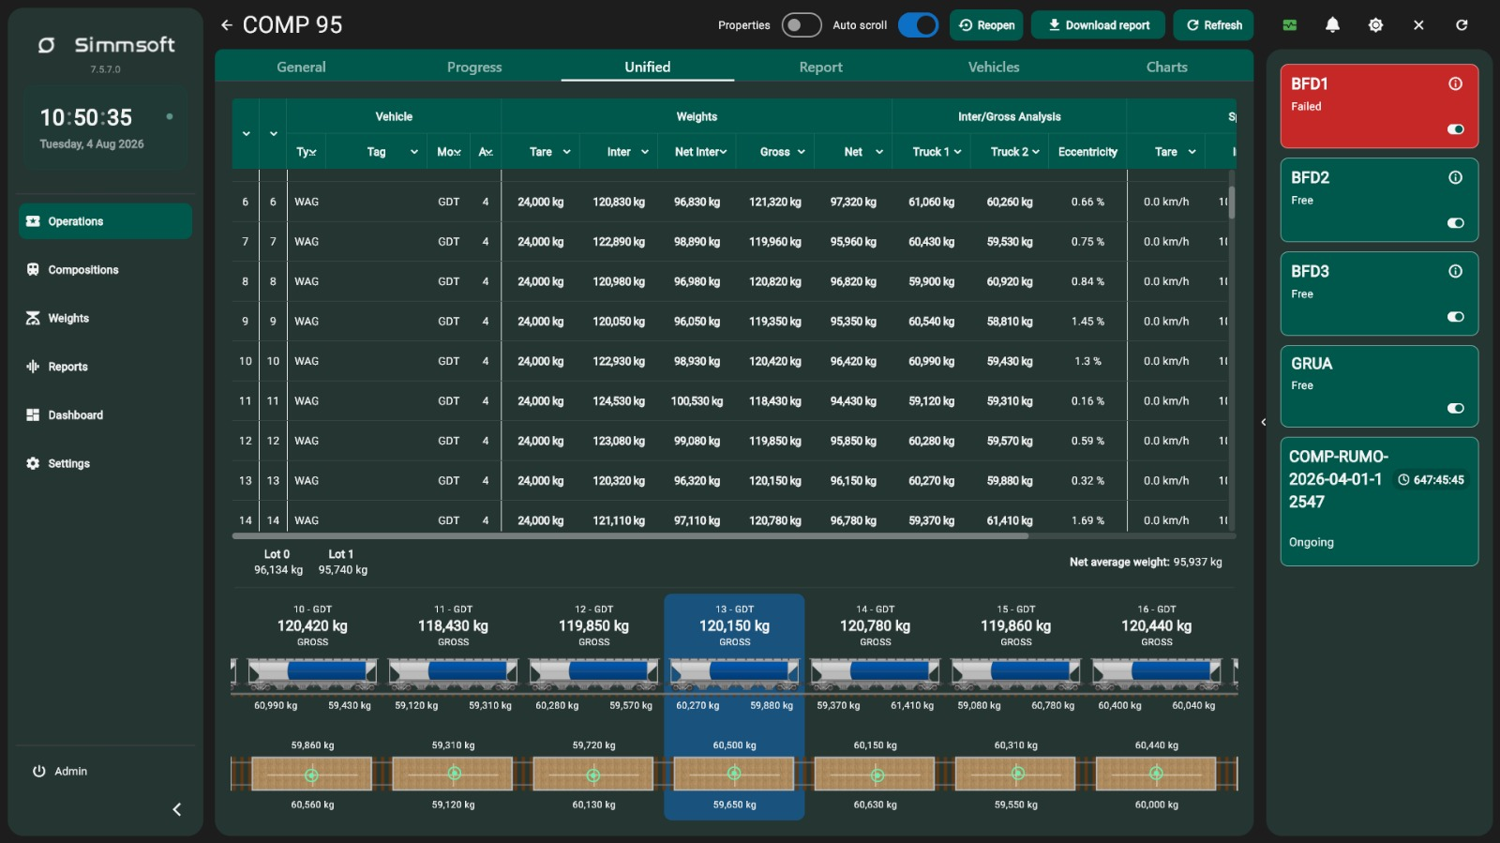This screenshot has height=843, width=1500.
Task: Click the Eccentricity column header
Action: click(1088, 152)
